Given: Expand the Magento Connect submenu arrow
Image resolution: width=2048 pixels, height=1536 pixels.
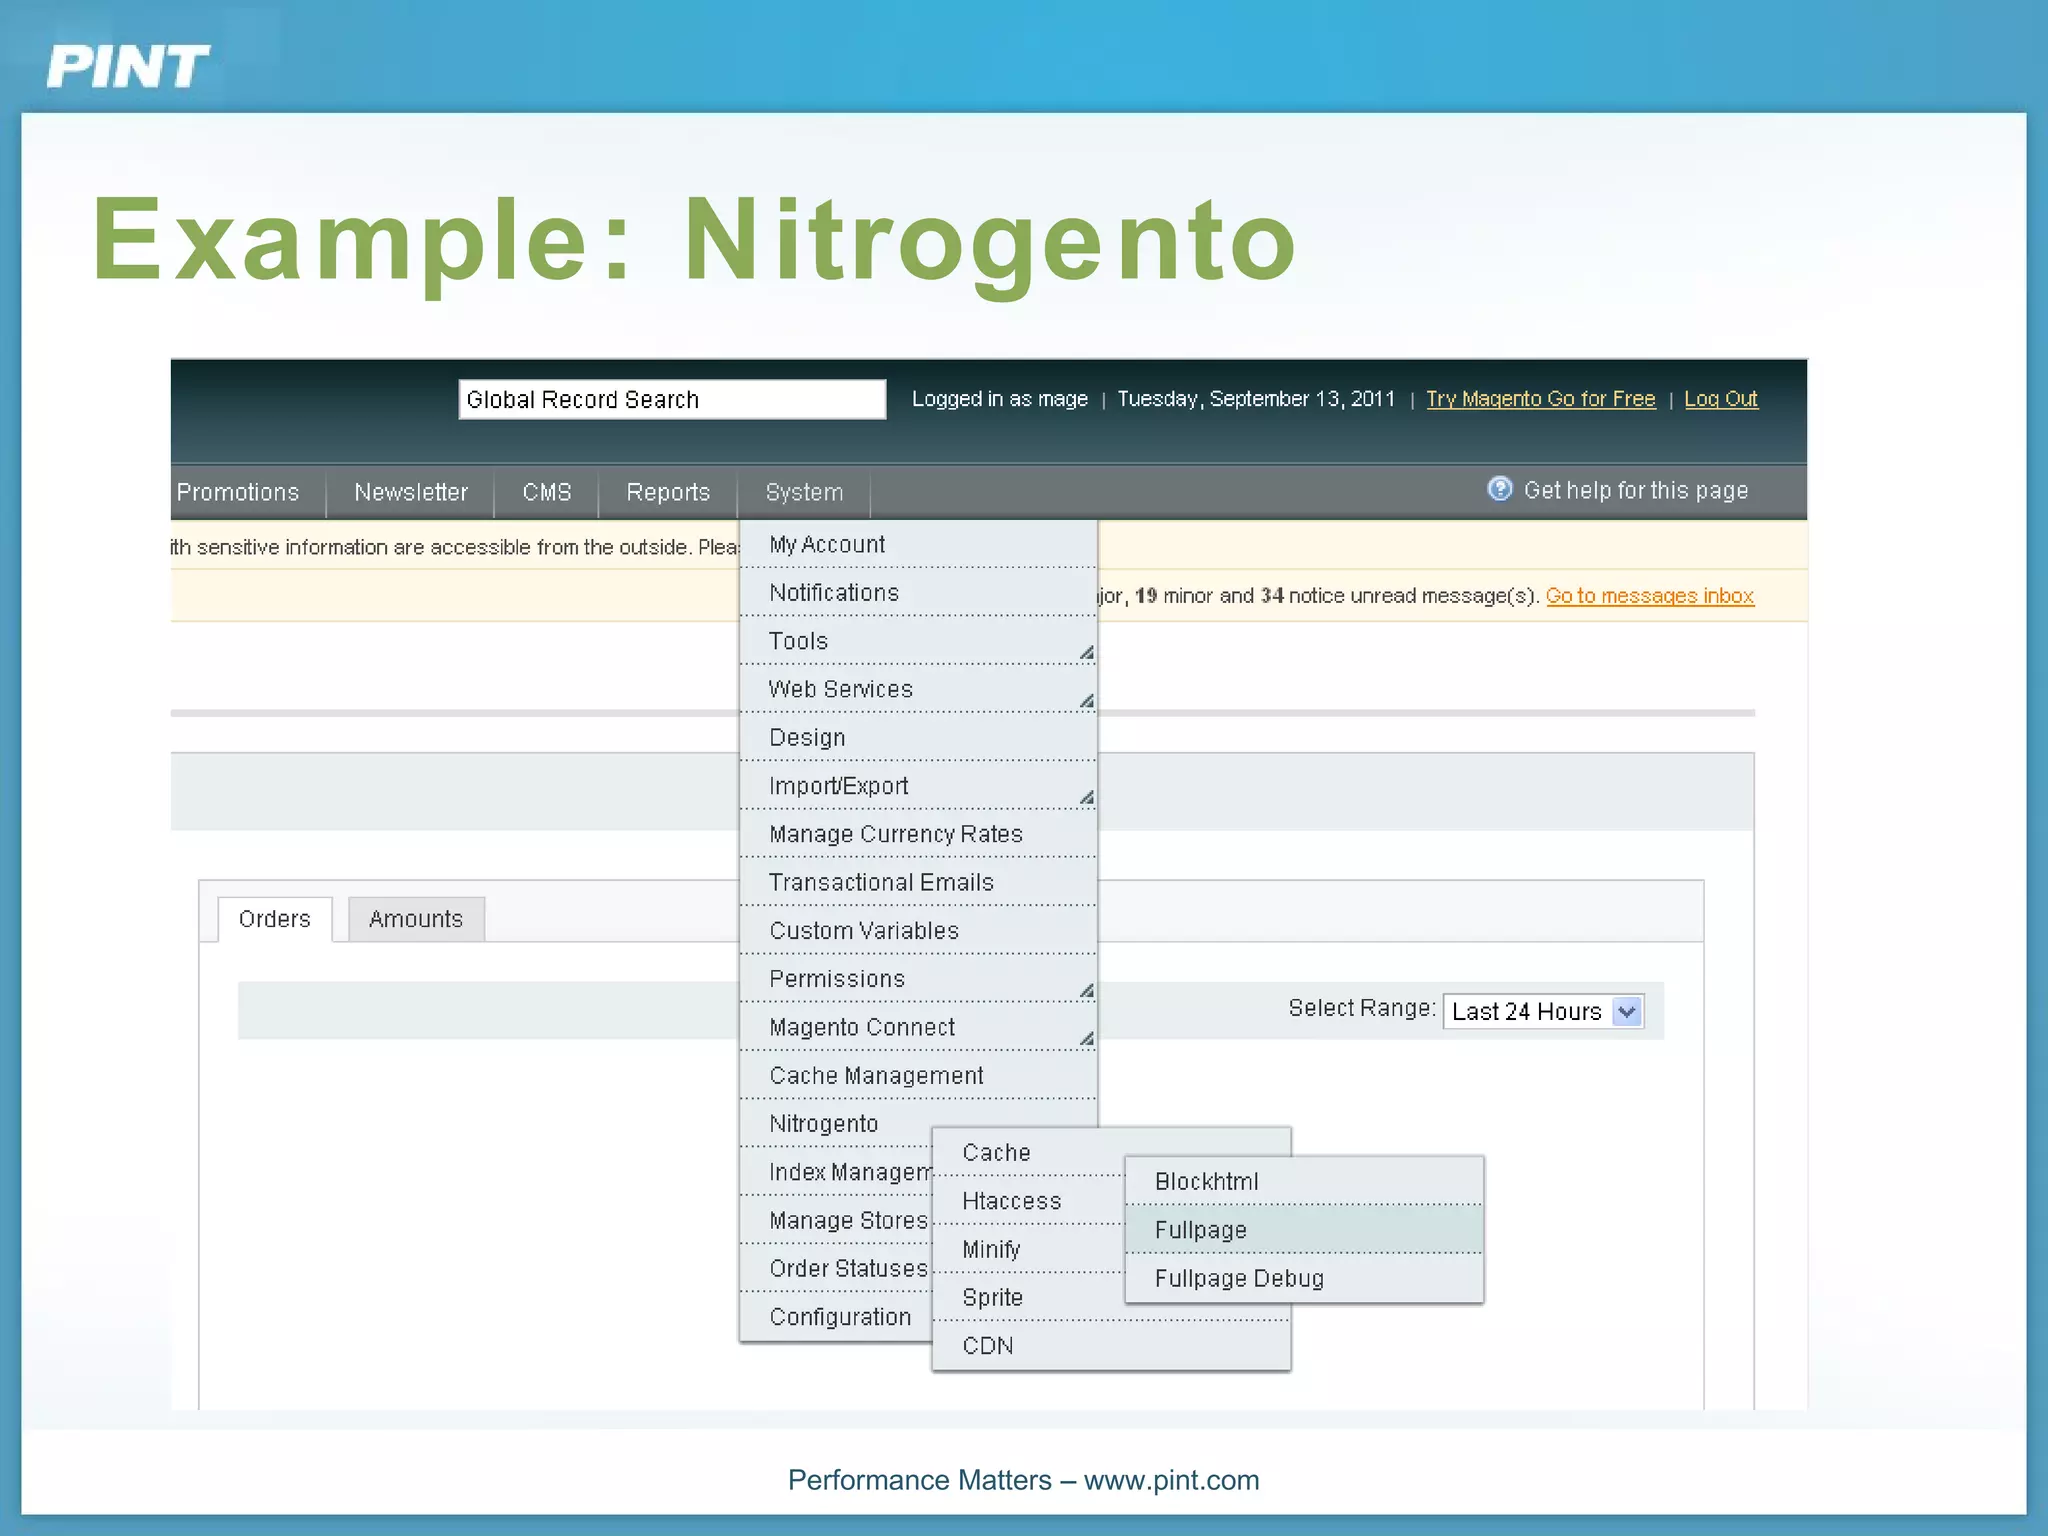Looking at the screenshot, I should 1086,1039.
